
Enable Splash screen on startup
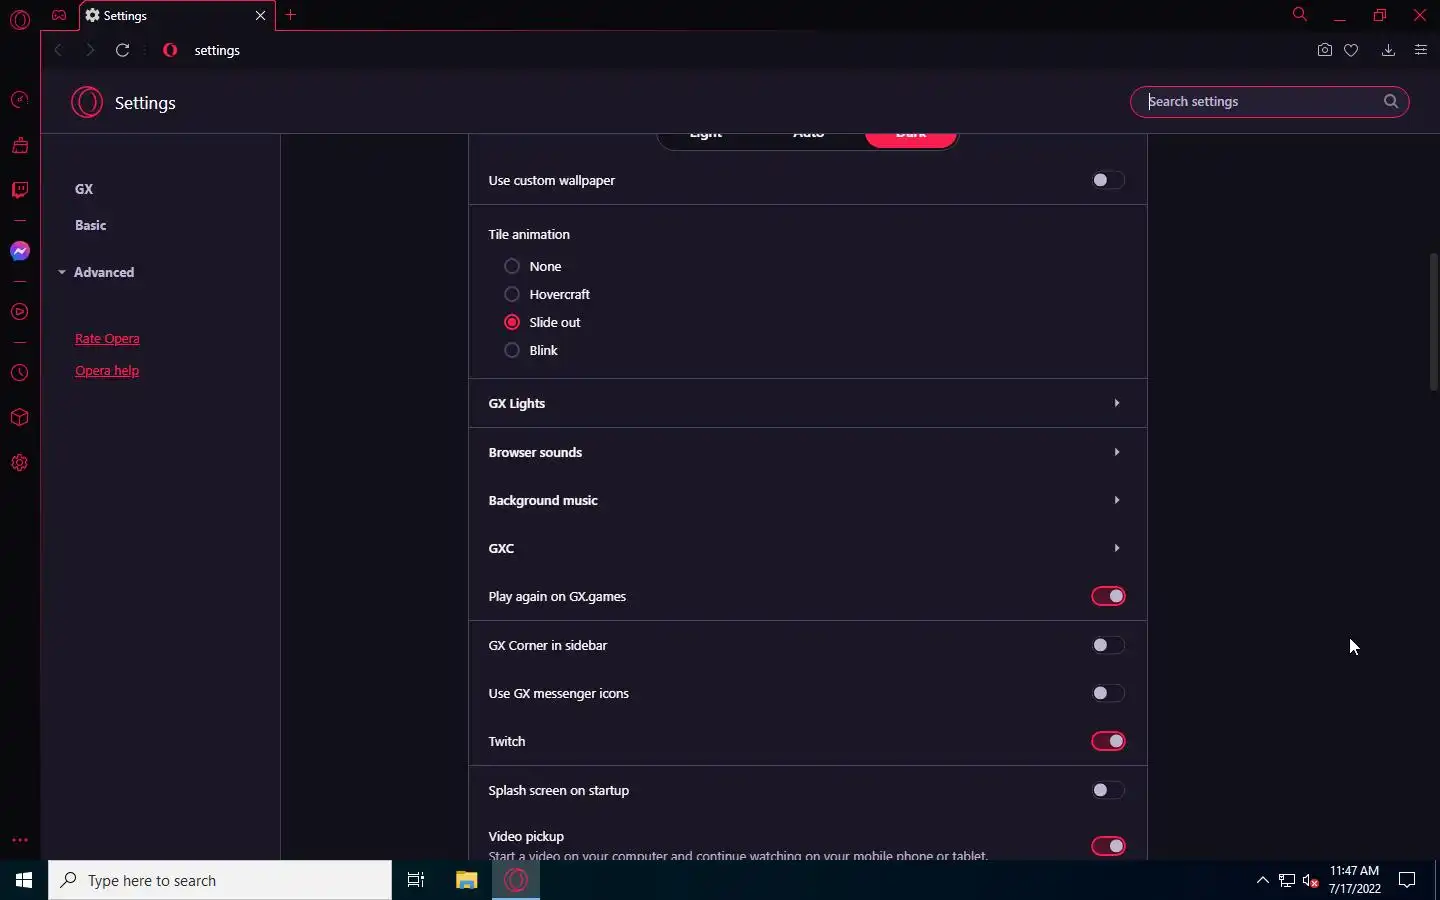[x=1108, y=790]
